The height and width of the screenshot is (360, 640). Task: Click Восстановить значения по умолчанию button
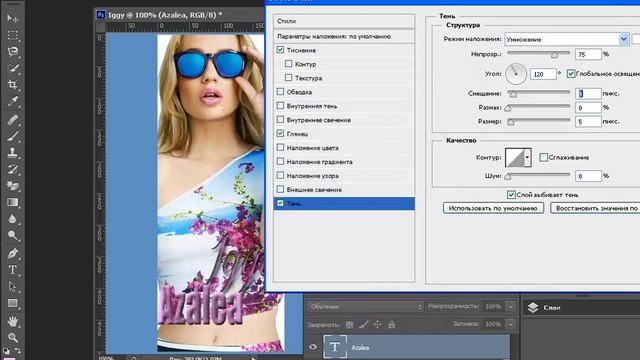(595, 208)
